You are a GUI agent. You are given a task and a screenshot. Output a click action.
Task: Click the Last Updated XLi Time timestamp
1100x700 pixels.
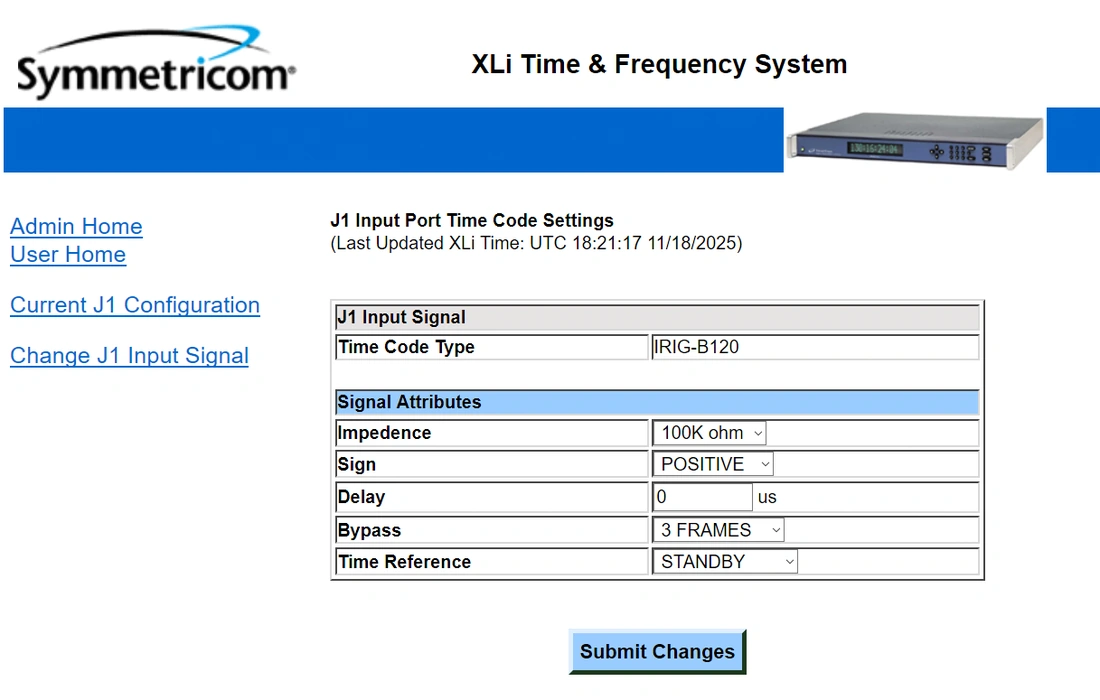pyautogui.click(x=536, y=243)
